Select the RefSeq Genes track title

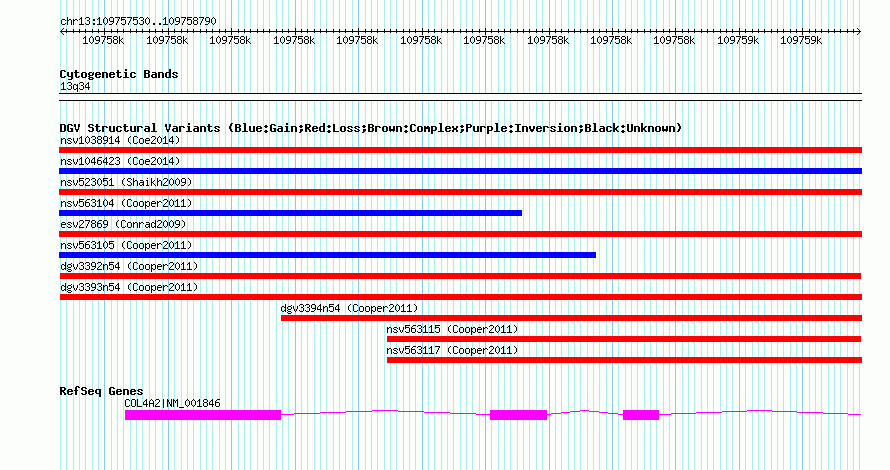[101, 391]
